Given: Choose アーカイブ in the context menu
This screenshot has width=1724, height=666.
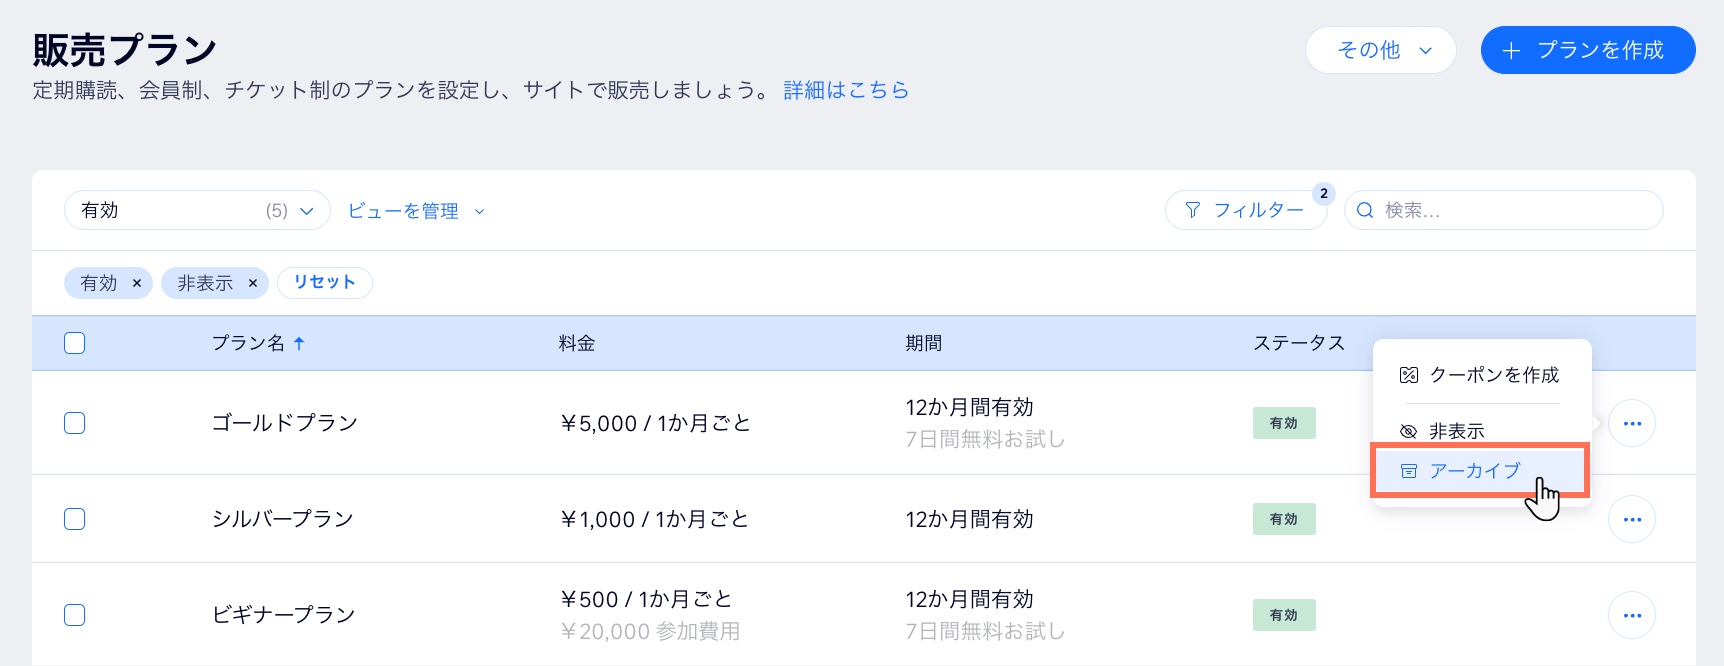Looking at the screenshot, I should [1475, 471].
